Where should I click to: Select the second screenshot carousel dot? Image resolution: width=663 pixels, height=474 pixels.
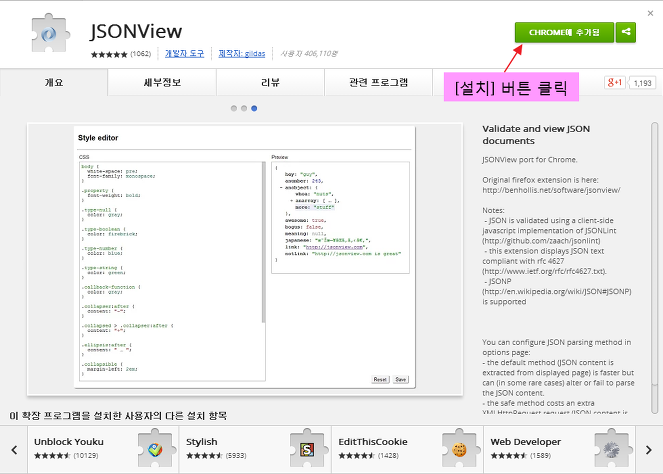click(x=244, y=108)
